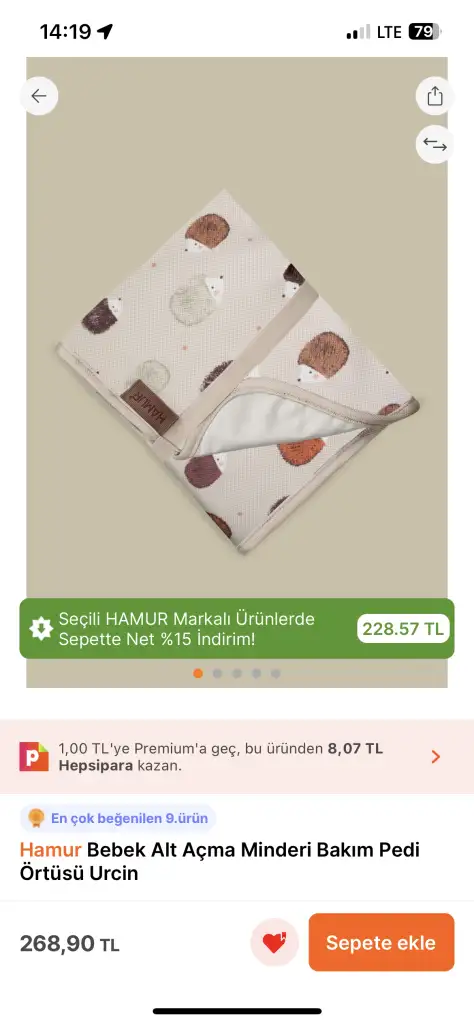Open the share icon
Image resolution: width=474 pixels, height=1024 pixels.
click(x=435, y=96)
